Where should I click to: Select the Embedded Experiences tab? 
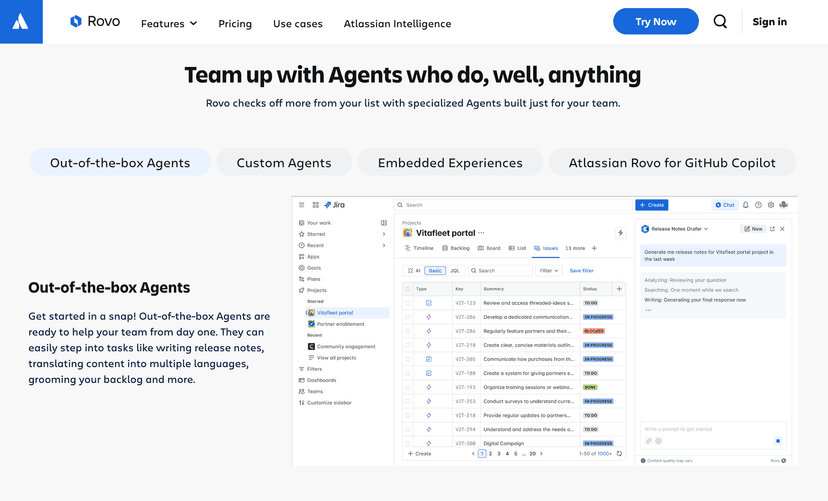click(450, 163)
